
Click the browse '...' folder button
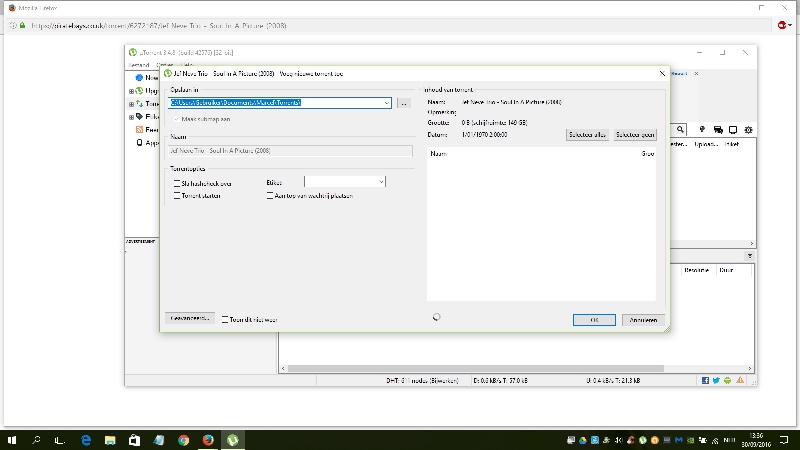click(x=404, y=103)
